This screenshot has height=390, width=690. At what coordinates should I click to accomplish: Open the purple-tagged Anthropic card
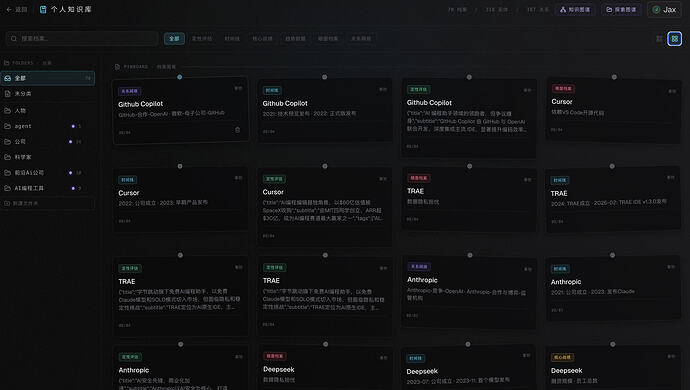click(469, 292)
